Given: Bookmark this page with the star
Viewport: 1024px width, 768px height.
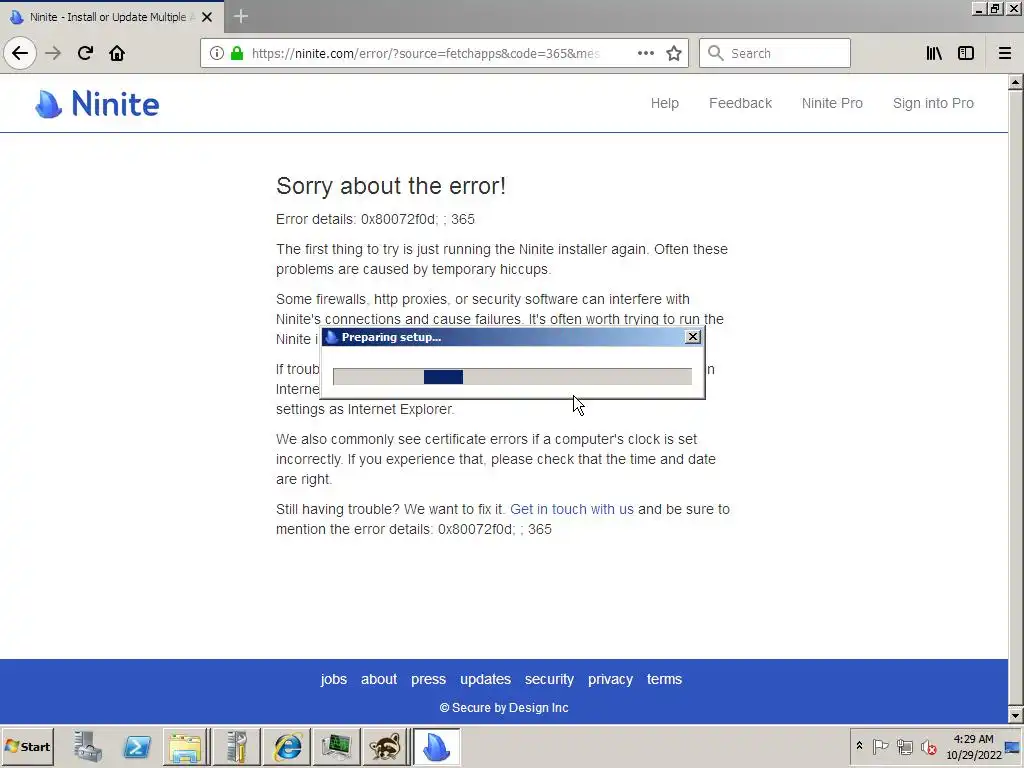Looking at the screenshot, I should click(x=674, y=53).
